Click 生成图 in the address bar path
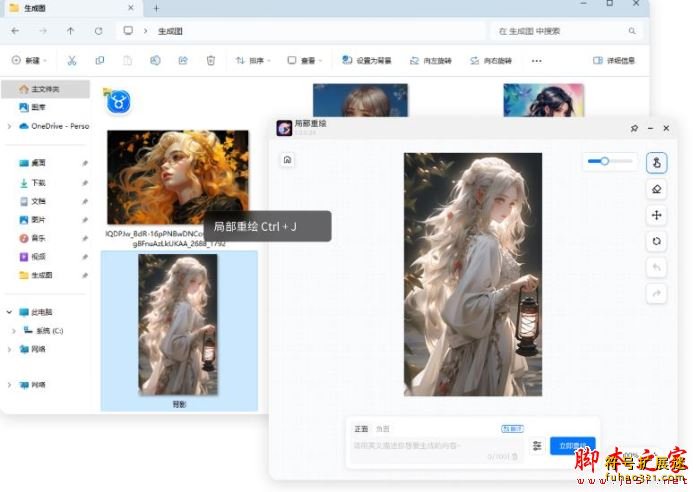Image resolution: width=700 pixels, height=492 pixels. (x=170, y=31)
